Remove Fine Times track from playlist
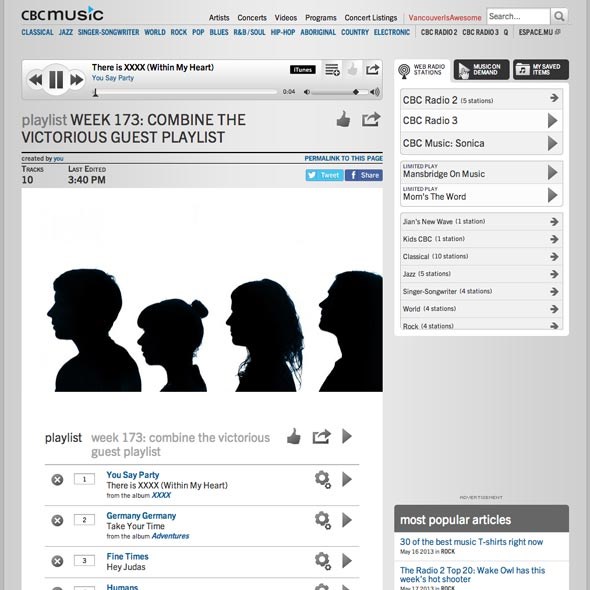Screen dimensions: 590x590 pyautogui.click(x=57, y=561)
